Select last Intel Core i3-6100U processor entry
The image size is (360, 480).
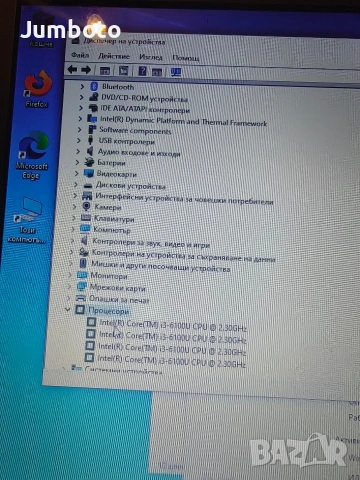[x=171, y=361]
